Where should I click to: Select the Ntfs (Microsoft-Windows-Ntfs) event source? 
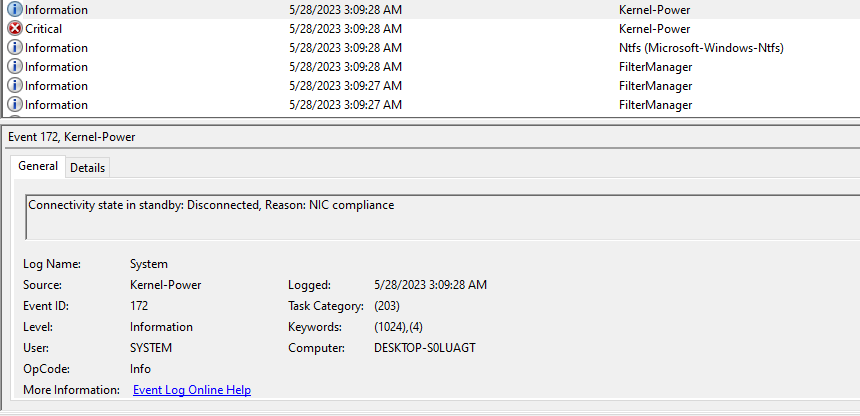click(701, 48)
